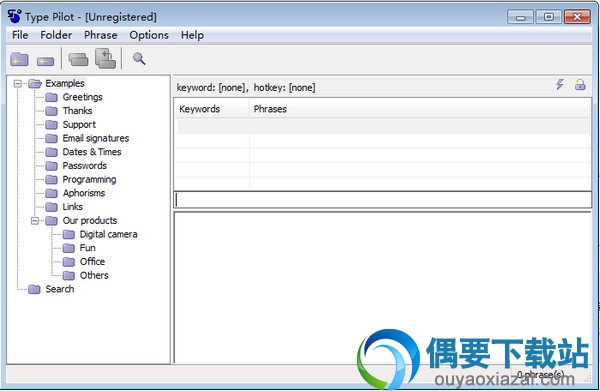Click the open Examples folder icon
The width and height of the screenshot is (600, 391).
(35, 83)
